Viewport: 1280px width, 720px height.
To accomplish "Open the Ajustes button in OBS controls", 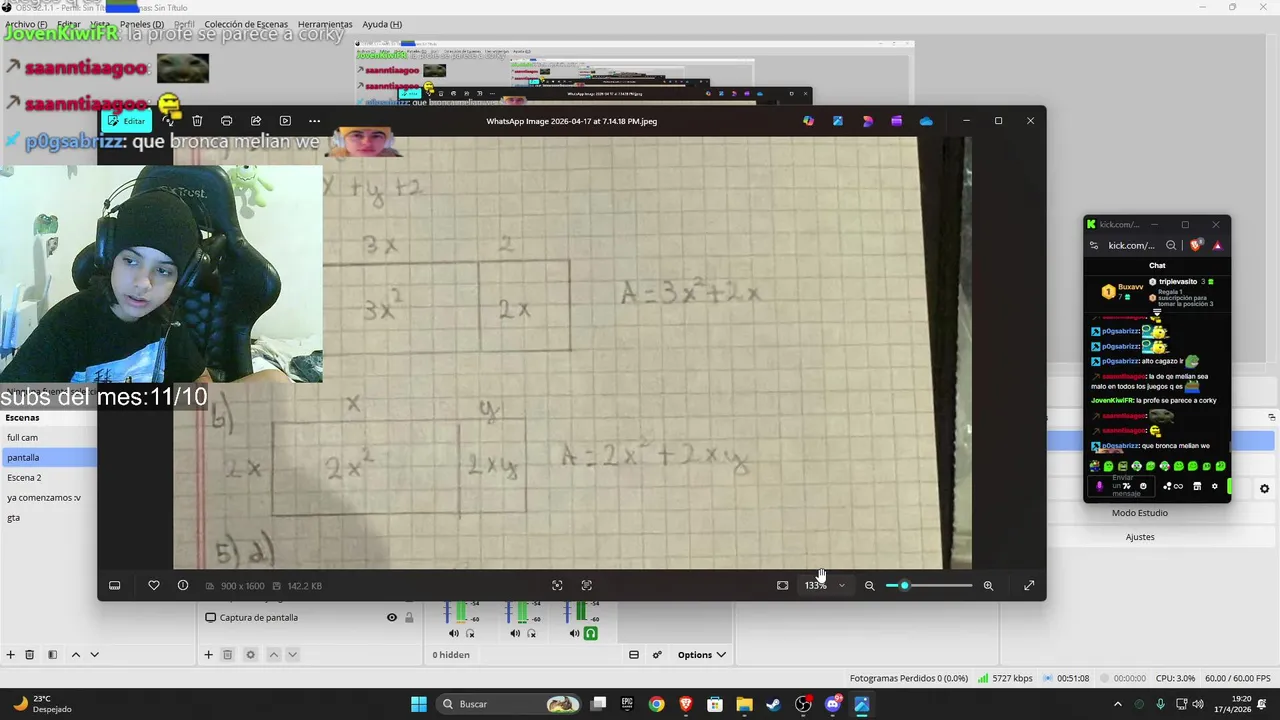I will point(1140,537).
